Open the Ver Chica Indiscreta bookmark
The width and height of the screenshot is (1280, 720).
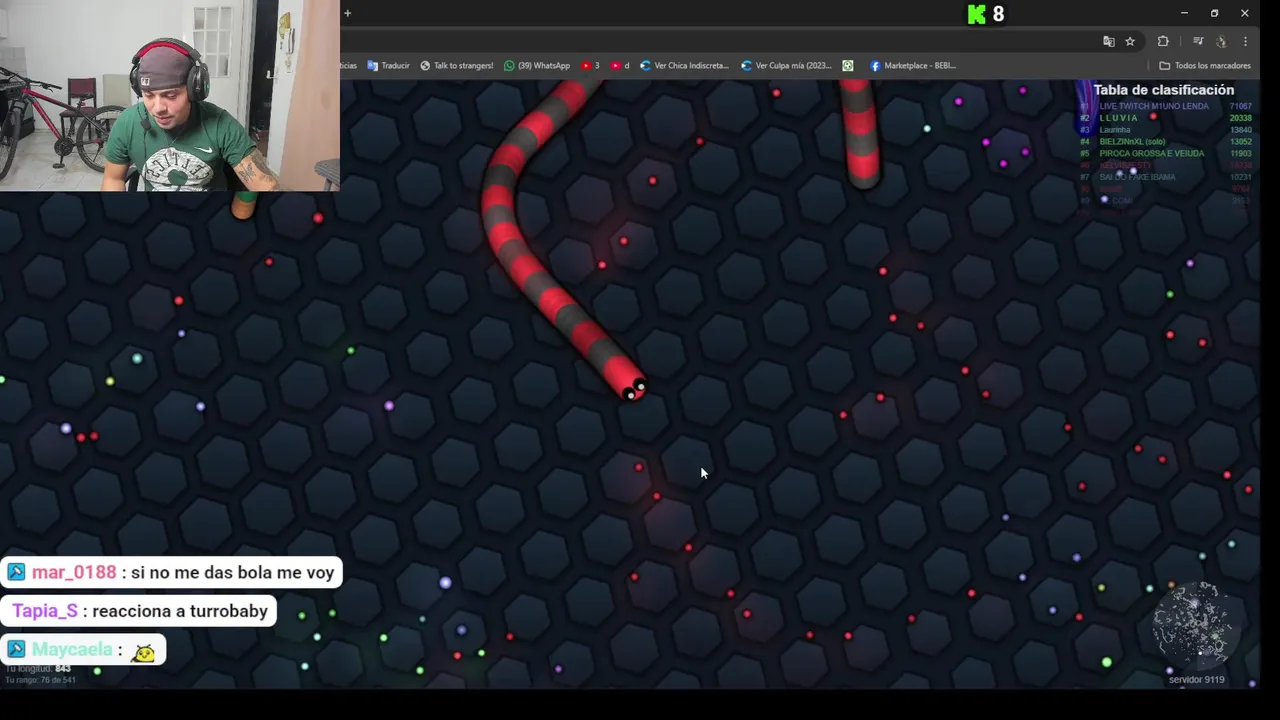pyautogui.click(x=684, y=65)
